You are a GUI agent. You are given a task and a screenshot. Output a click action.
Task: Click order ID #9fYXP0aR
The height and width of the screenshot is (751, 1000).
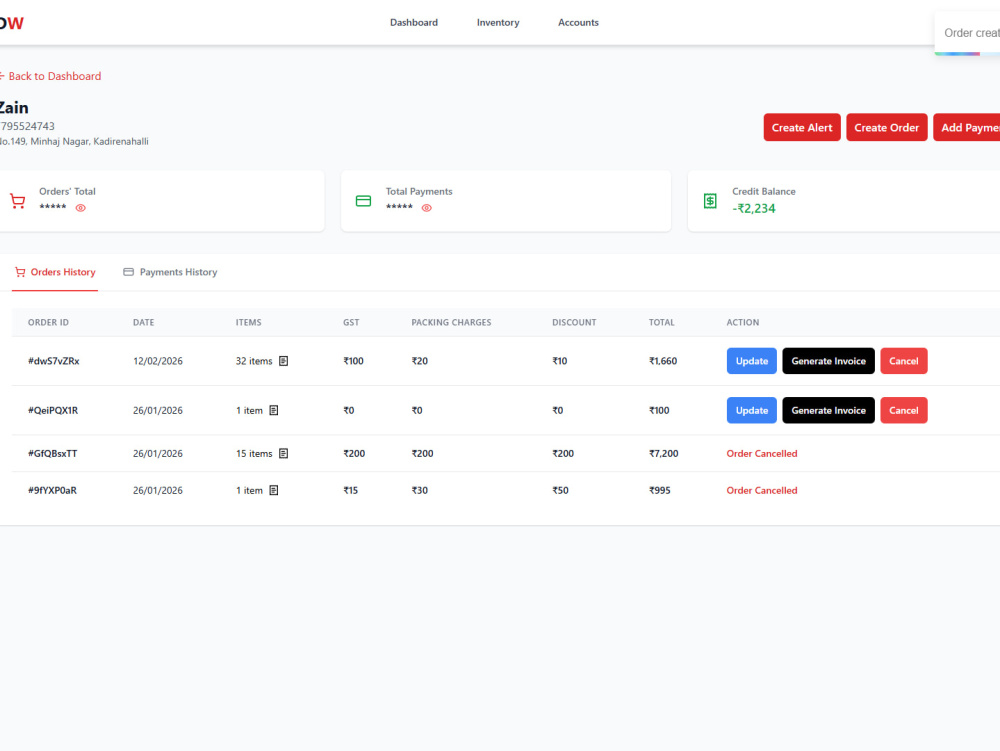[52, 490]
